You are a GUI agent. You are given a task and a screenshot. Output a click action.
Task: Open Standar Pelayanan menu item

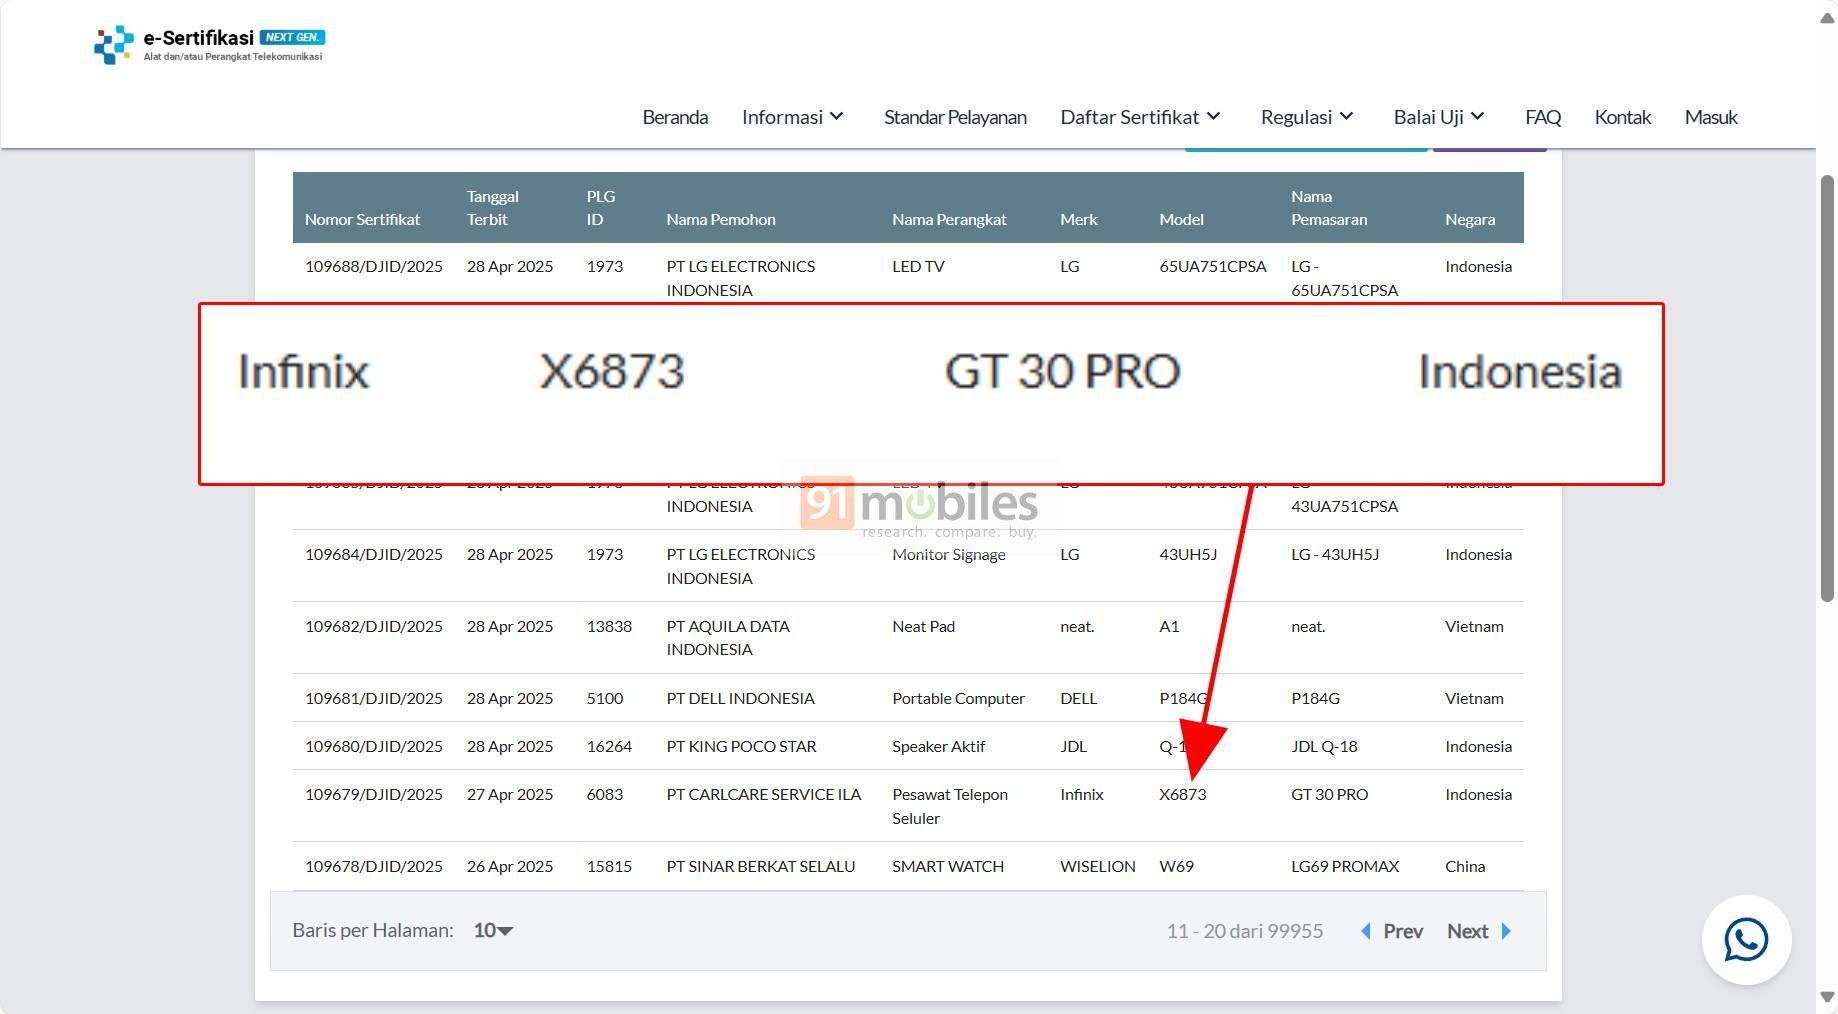coord(955,117)
